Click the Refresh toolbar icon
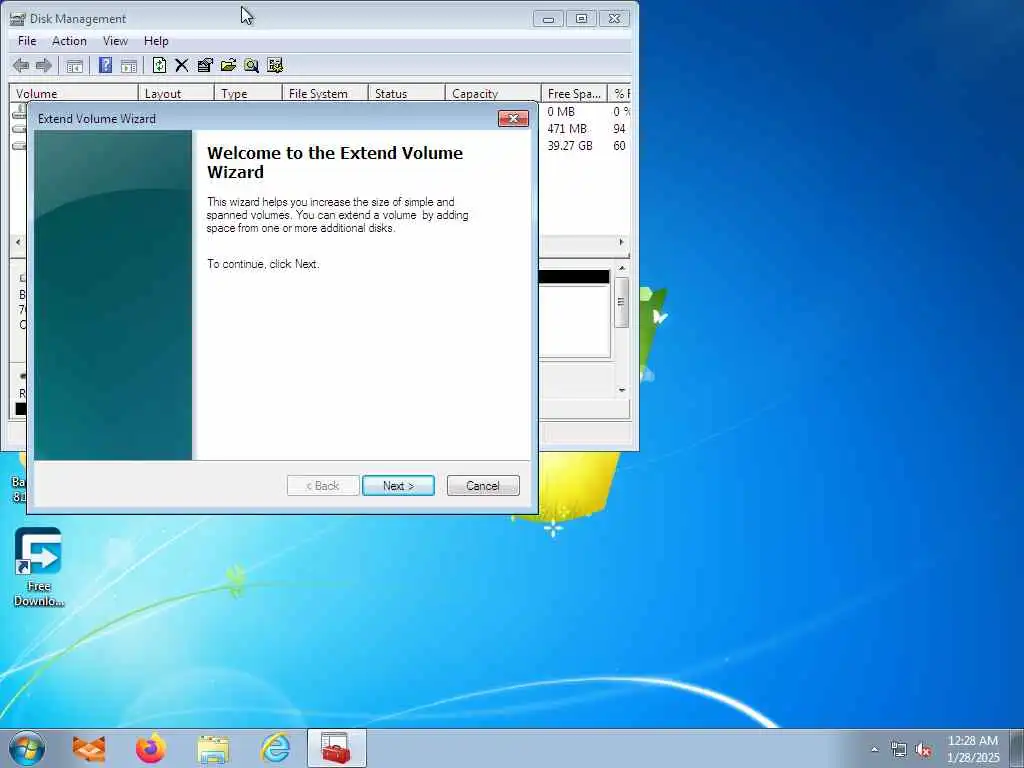Image resolution: width=1024 pixels, height=768 pixels. pos(159,65)
